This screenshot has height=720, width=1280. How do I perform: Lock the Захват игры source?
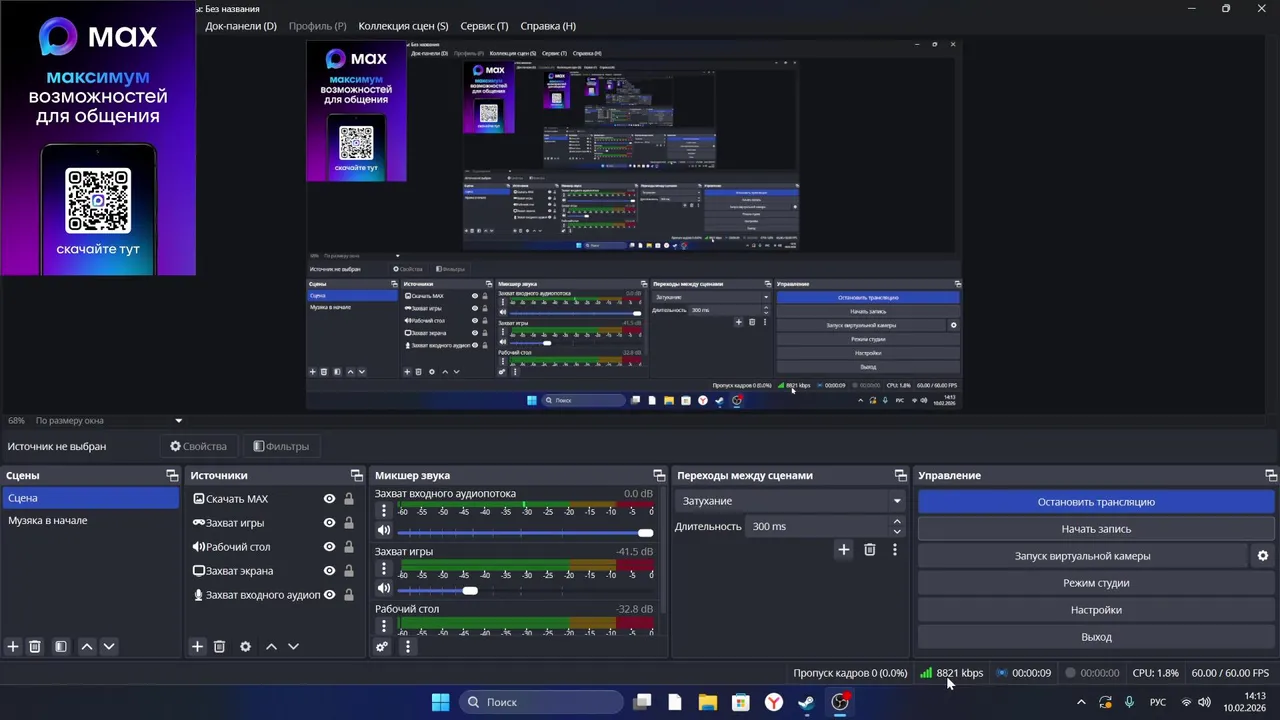point(348,523)
